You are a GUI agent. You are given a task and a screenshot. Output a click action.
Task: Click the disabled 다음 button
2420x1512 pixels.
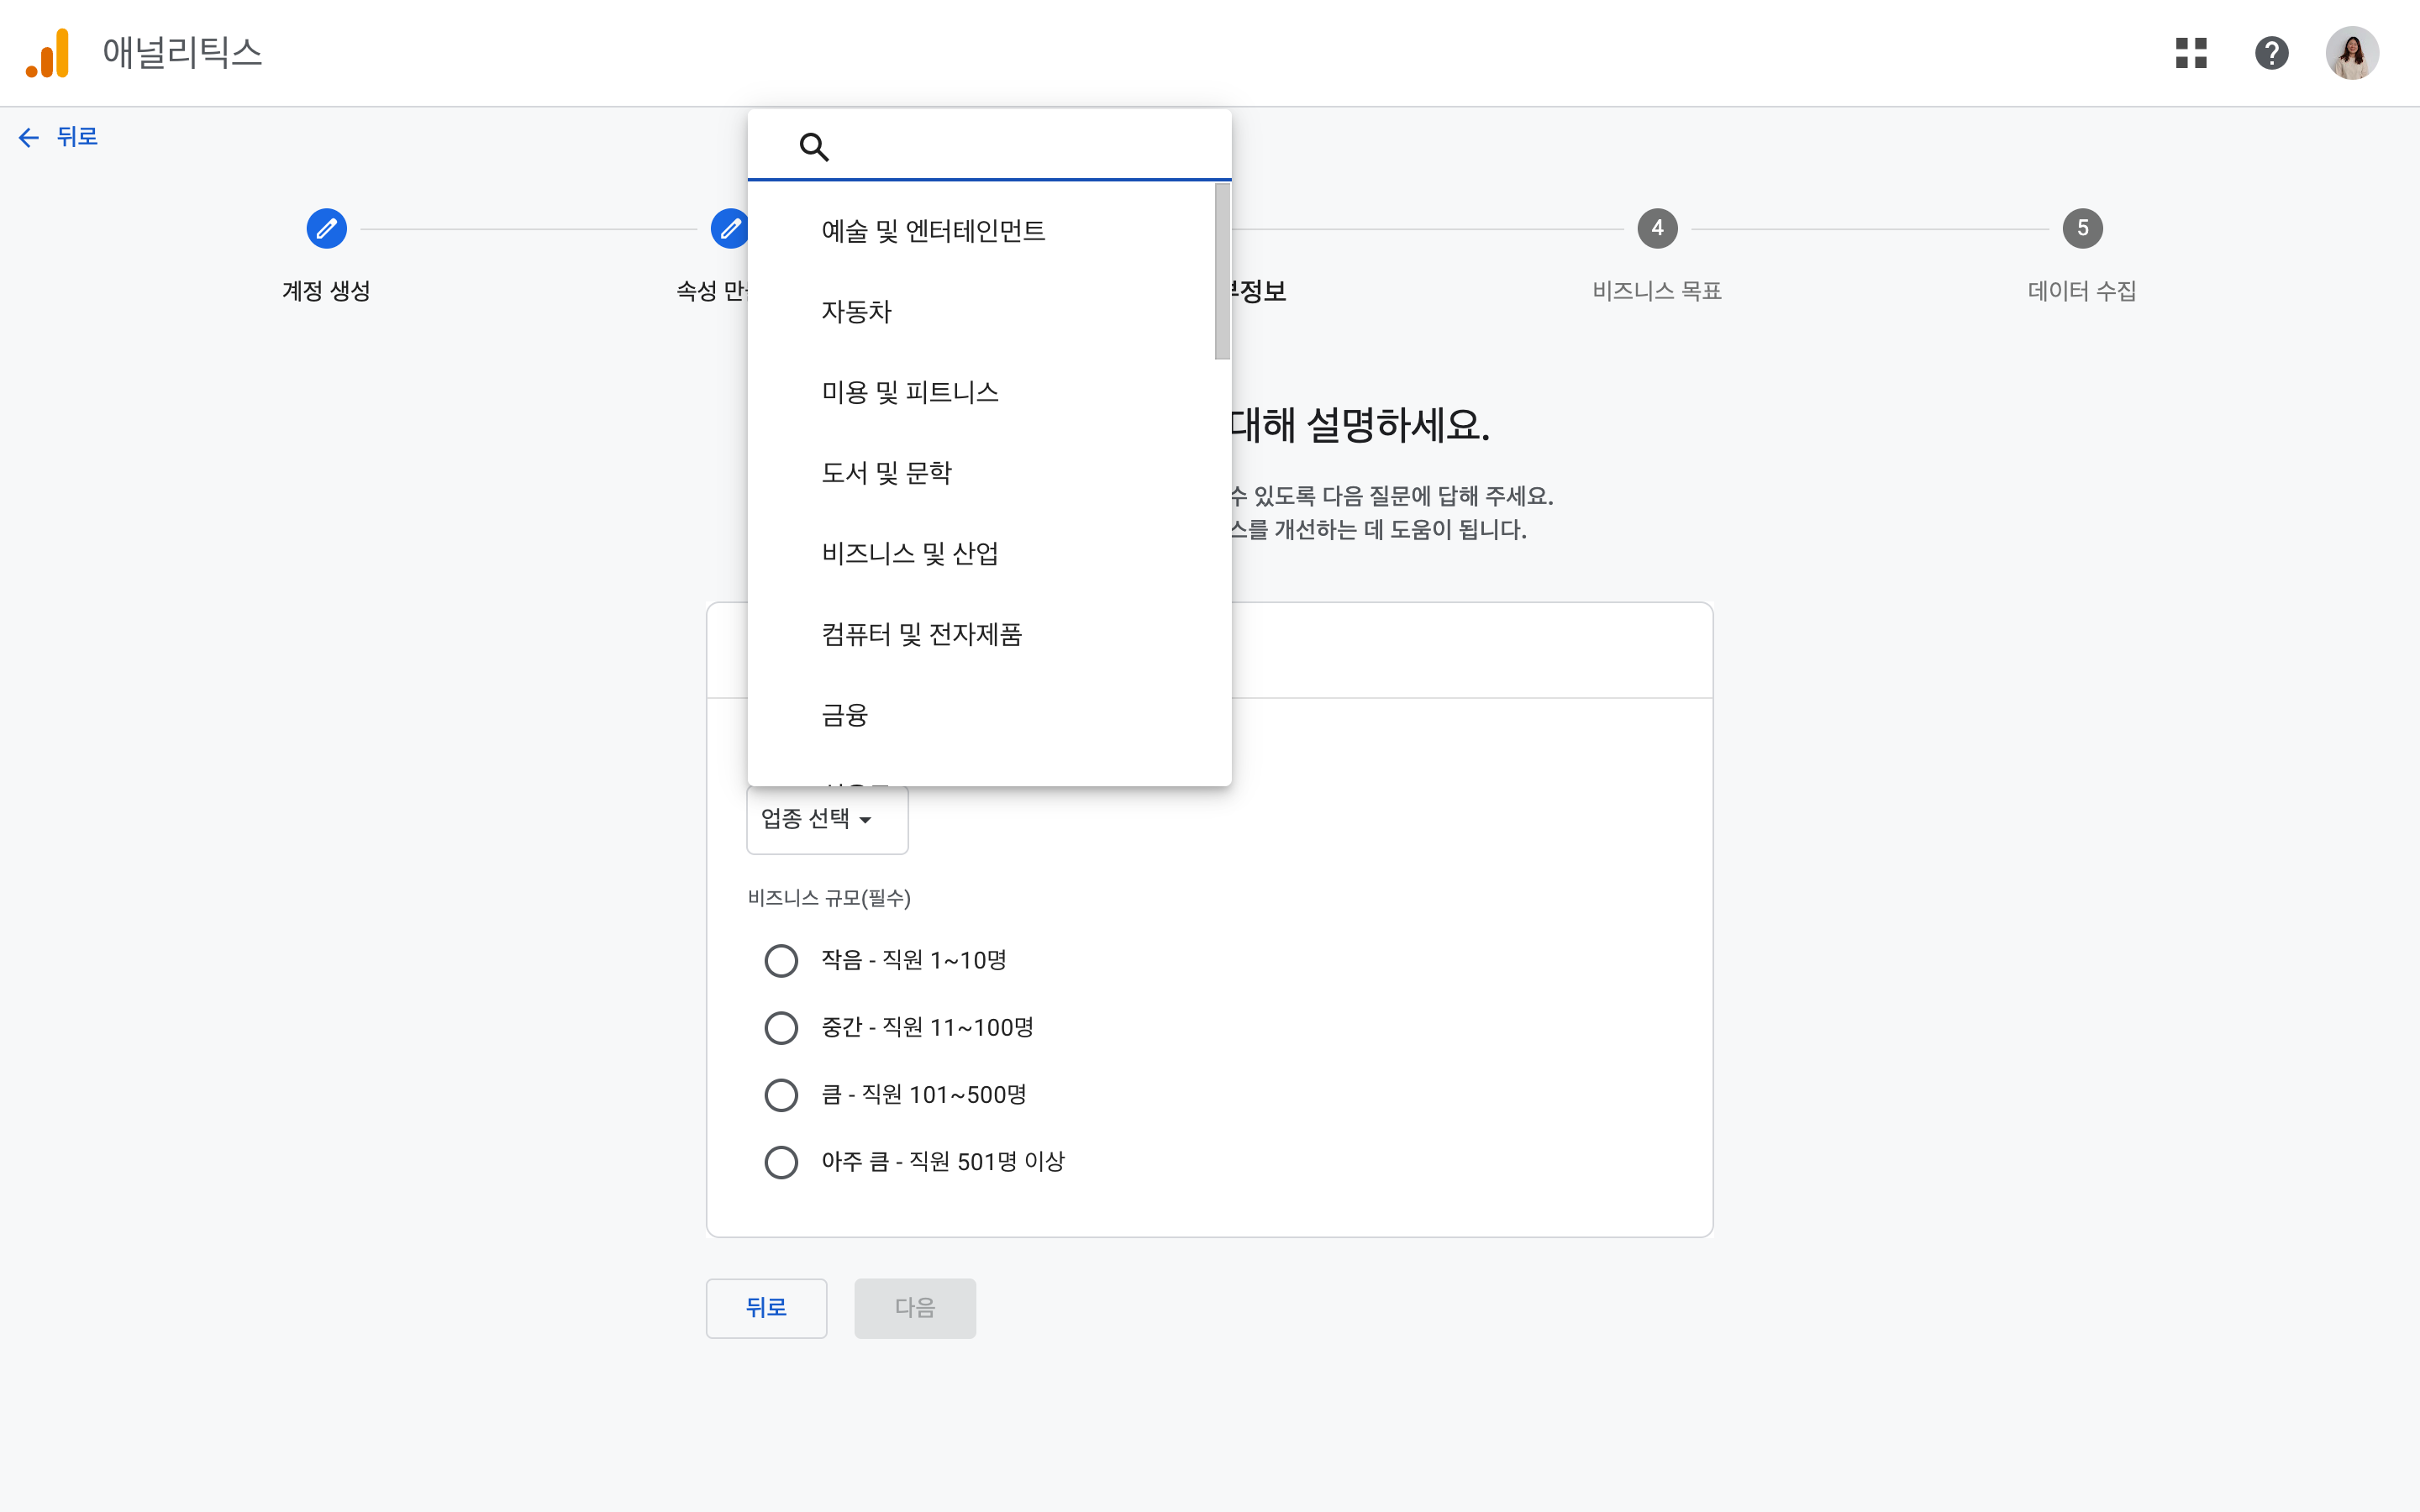coord(914,1308)
